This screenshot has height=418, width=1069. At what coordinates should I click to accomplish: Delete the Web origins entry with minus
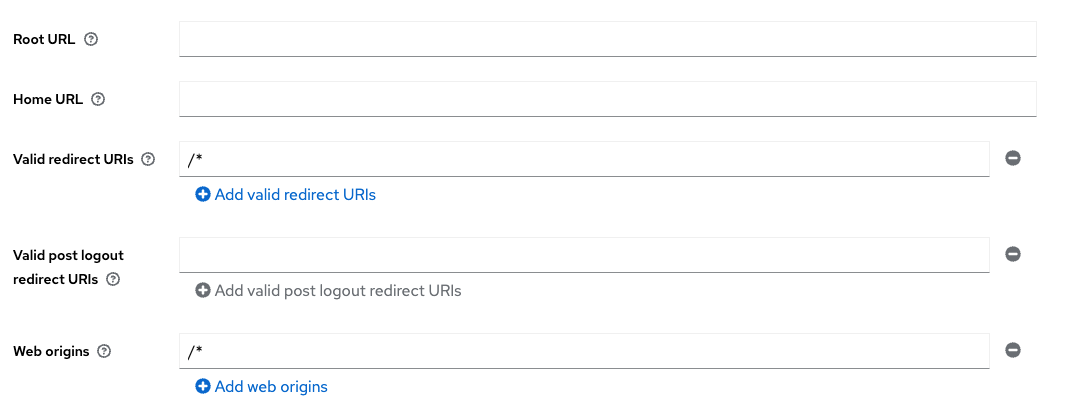(x=1013, y=350)
